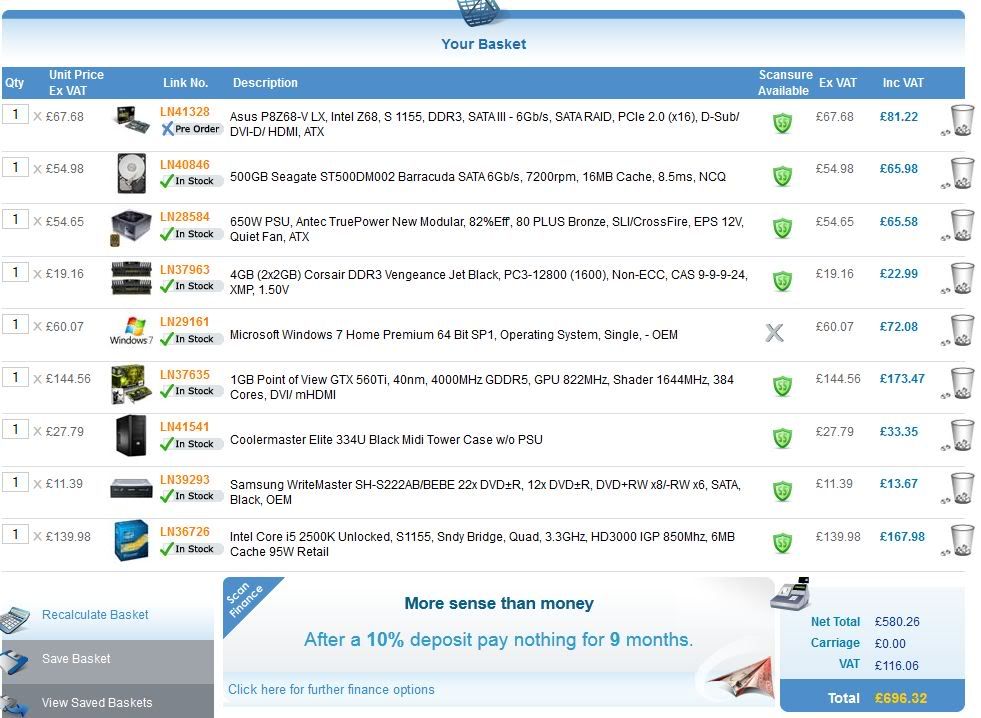
Task: Remove Seagate Barracuda using its trash icon
Action: [961, 172]
